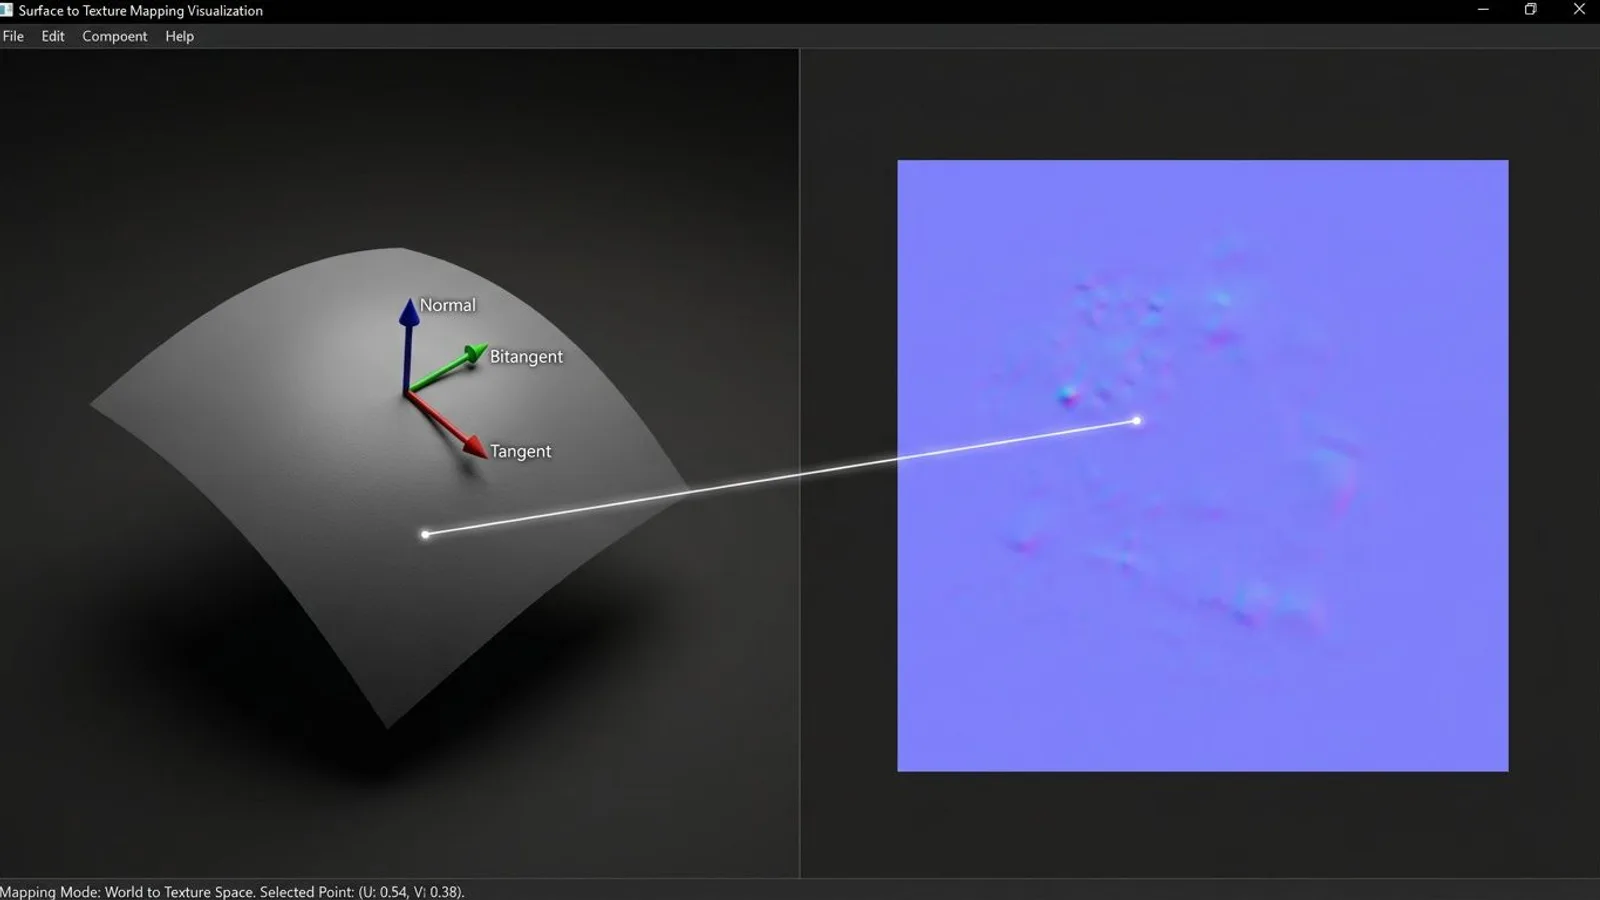Click the mapped point on the normal map
1600x900 pixels.
[x=1136, y=421]
